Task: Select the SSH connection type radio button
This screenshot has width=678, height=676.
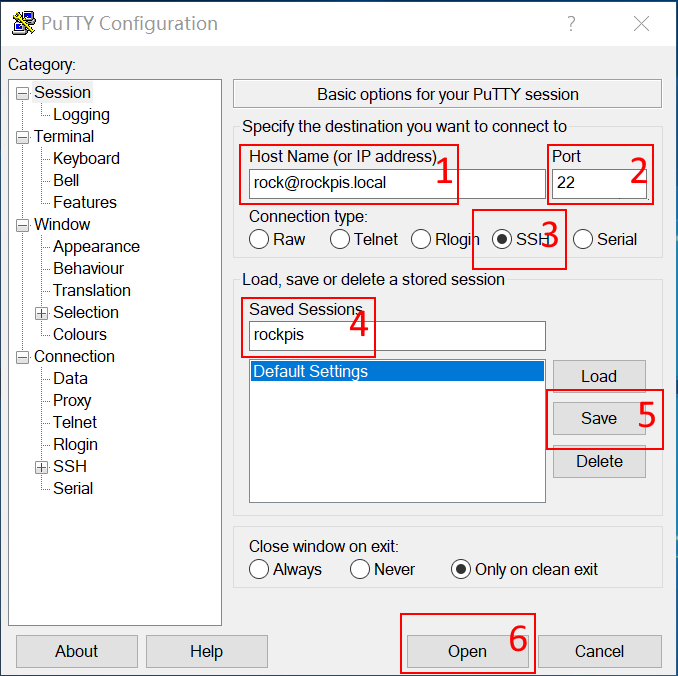Action: pyautogui.click(x=502, y=239)
